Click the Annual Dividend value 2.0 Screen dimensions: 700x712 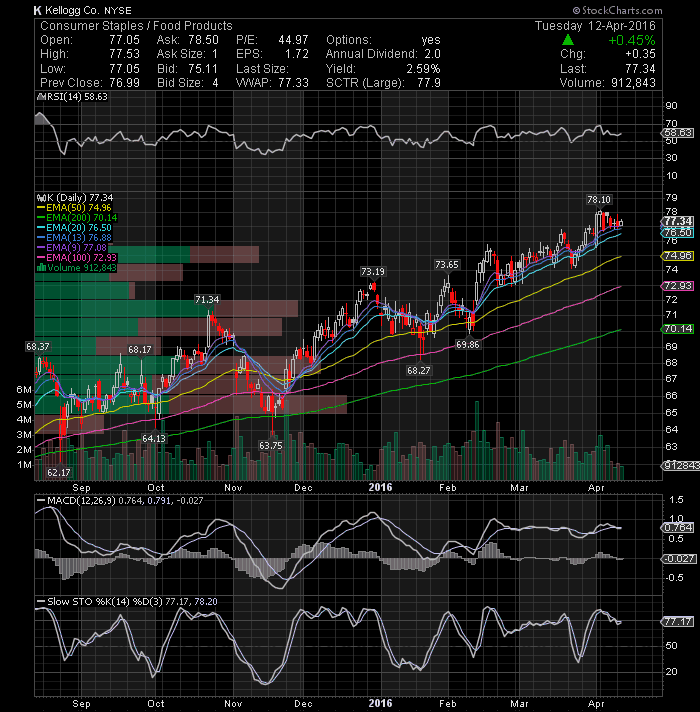click(x=432, y=54)
